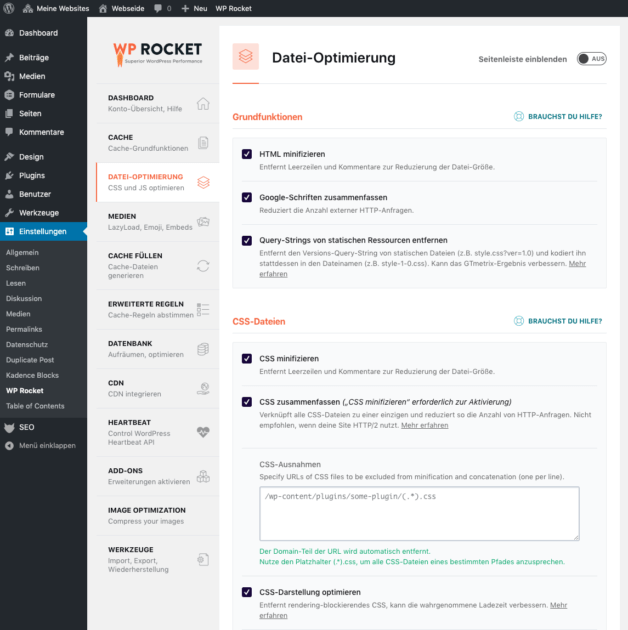The width and height of the screenshot is (628, 630).
Task: Click the Design brush icon
Action: [x=9, y=157]
